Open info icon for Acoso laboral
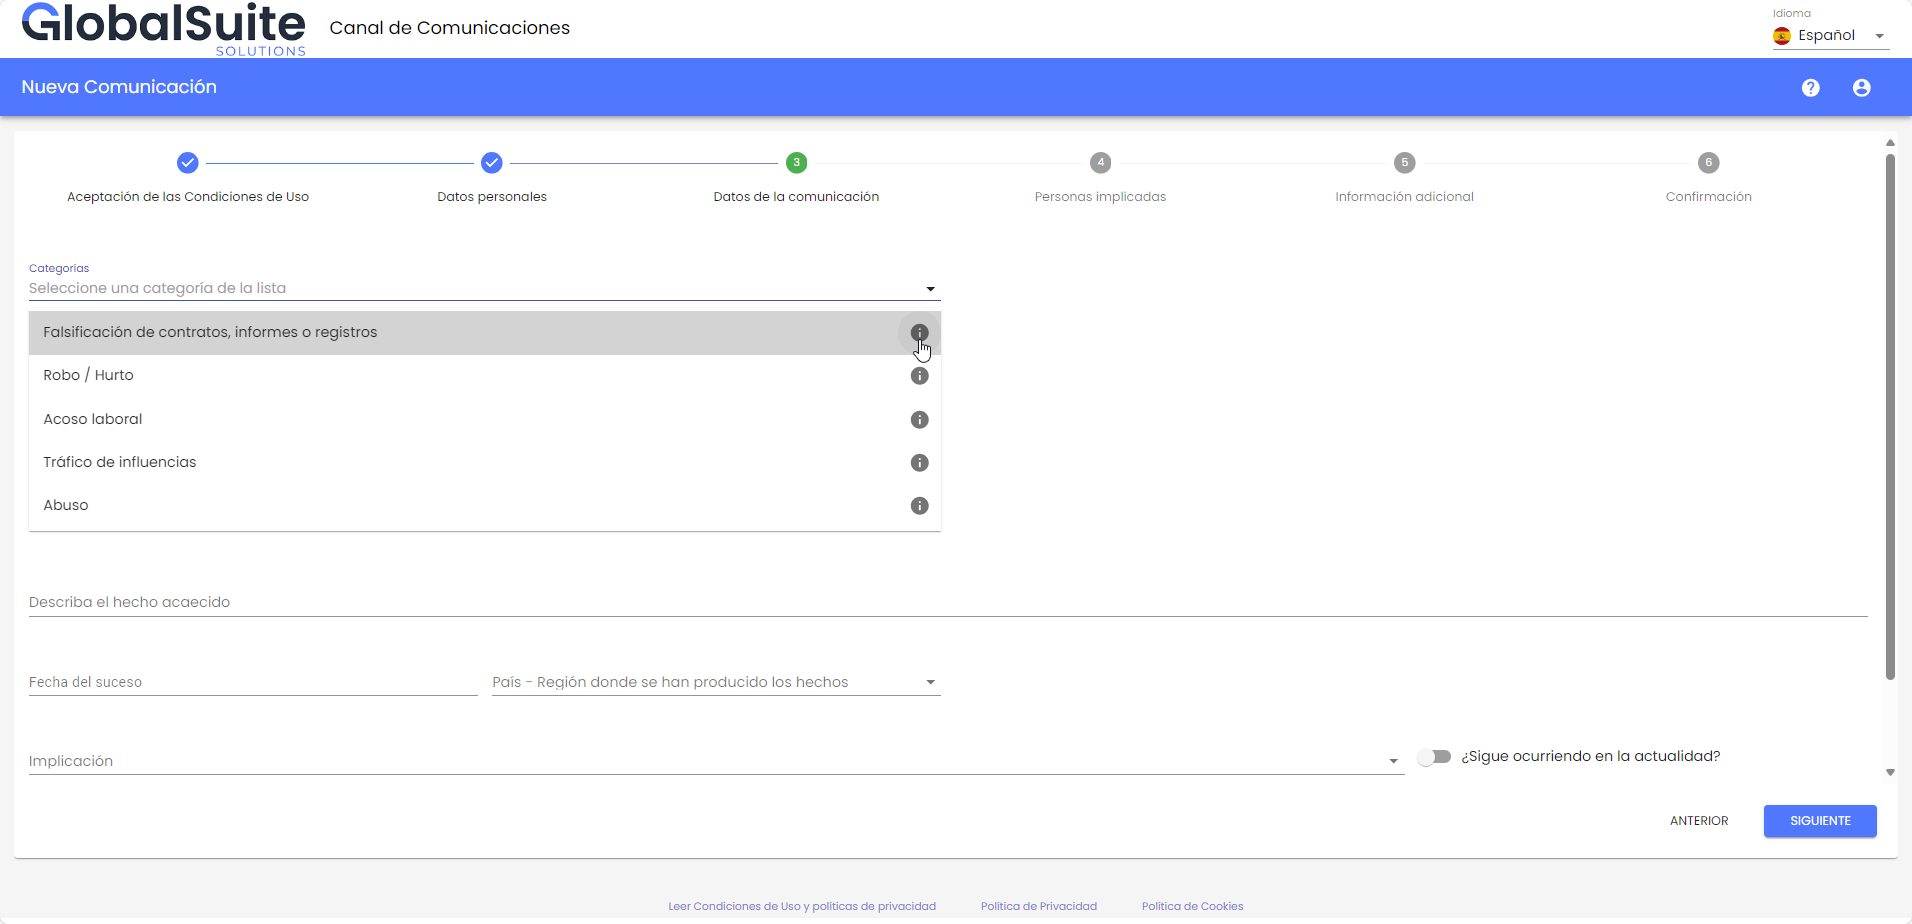The height and width of the screenshot is (924, 1912). pyautogui.click(x=919, y=420)
